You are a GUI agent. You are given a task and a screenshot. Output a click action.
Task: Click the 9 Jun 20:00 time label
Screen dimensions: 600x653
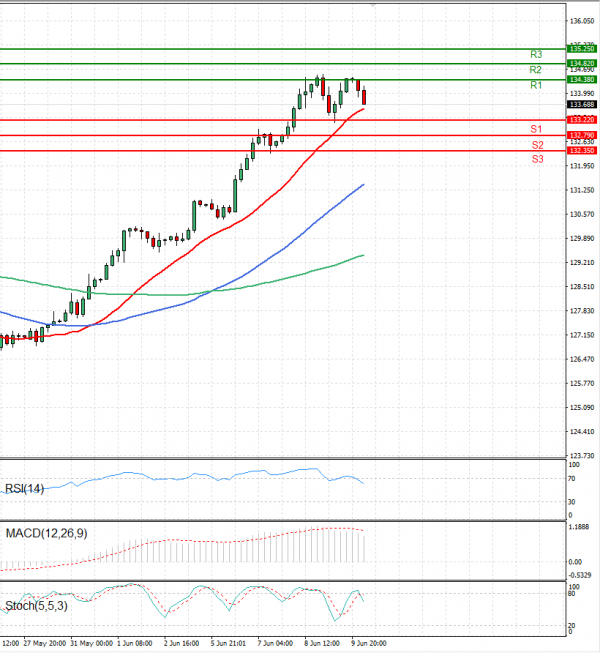(369, 643)
